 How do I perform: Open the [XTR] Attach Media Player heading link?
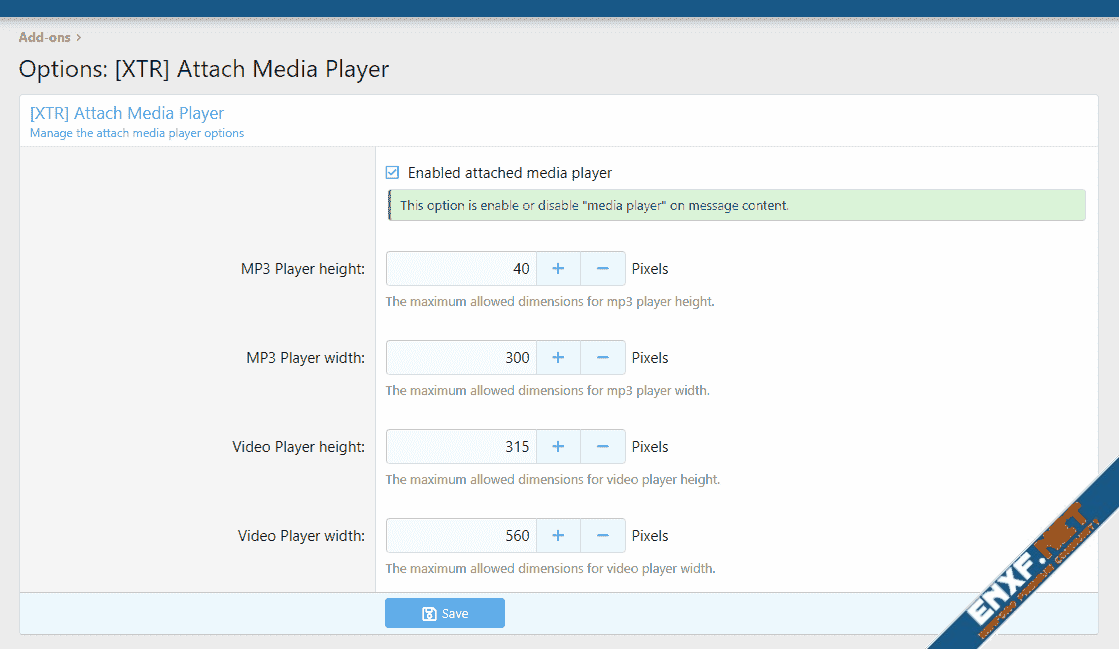point(127,113)
